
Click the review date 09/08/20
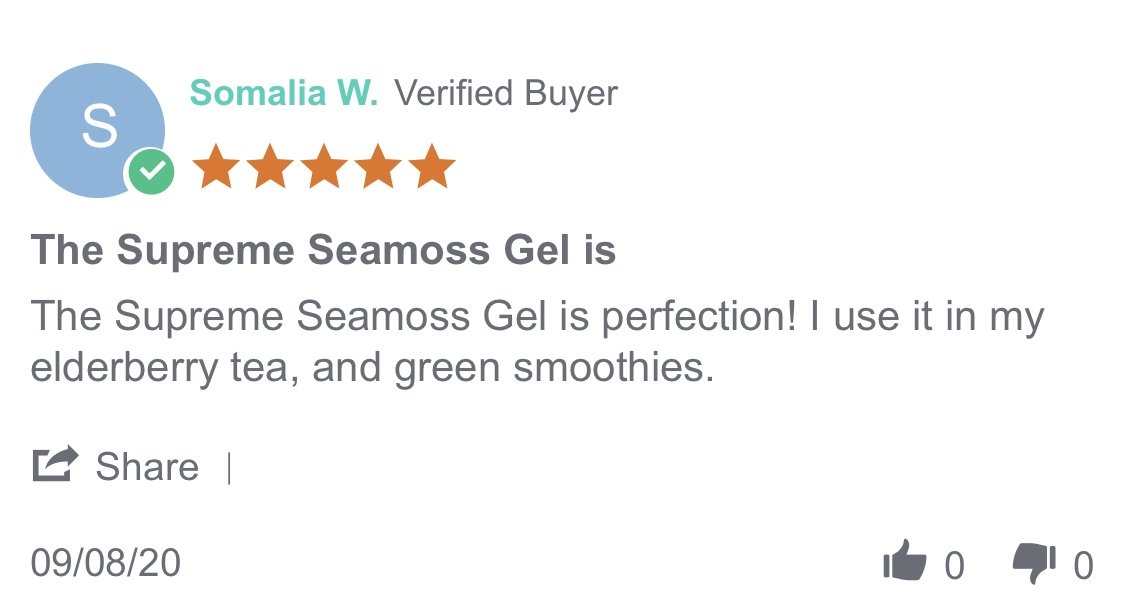click(x=106, y=563)
